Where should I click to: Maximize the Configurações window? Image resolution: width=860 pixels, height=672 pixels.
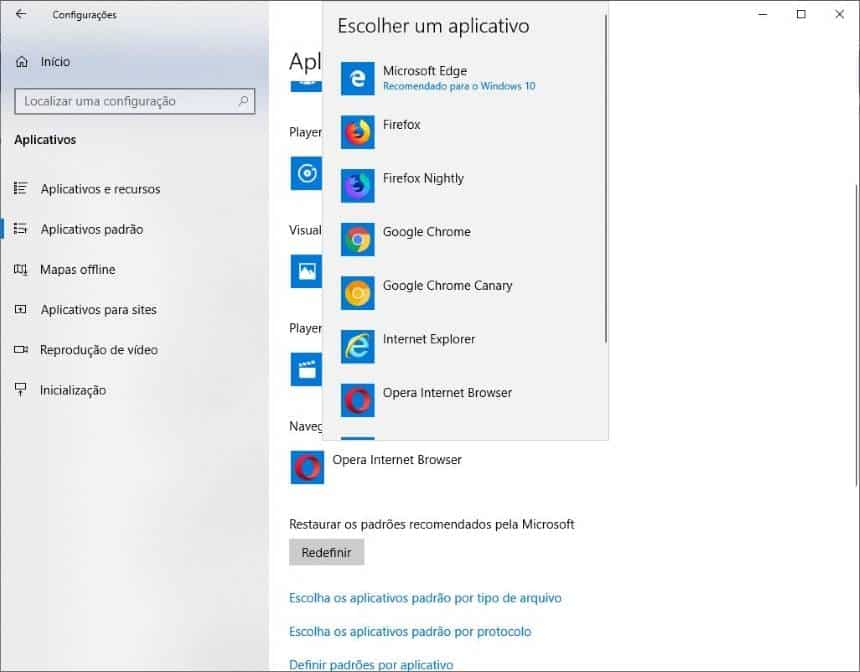(x=801, y=14)
